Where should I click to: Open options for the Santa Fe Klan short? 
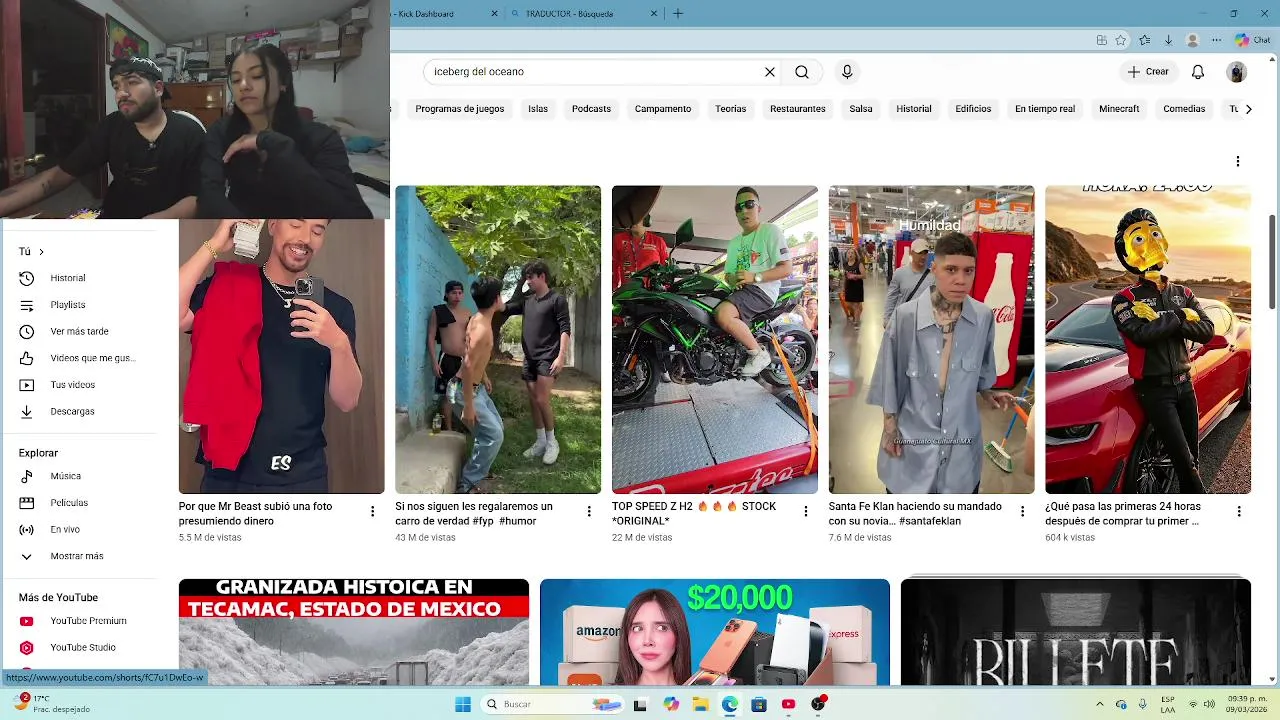[1022, 512]
